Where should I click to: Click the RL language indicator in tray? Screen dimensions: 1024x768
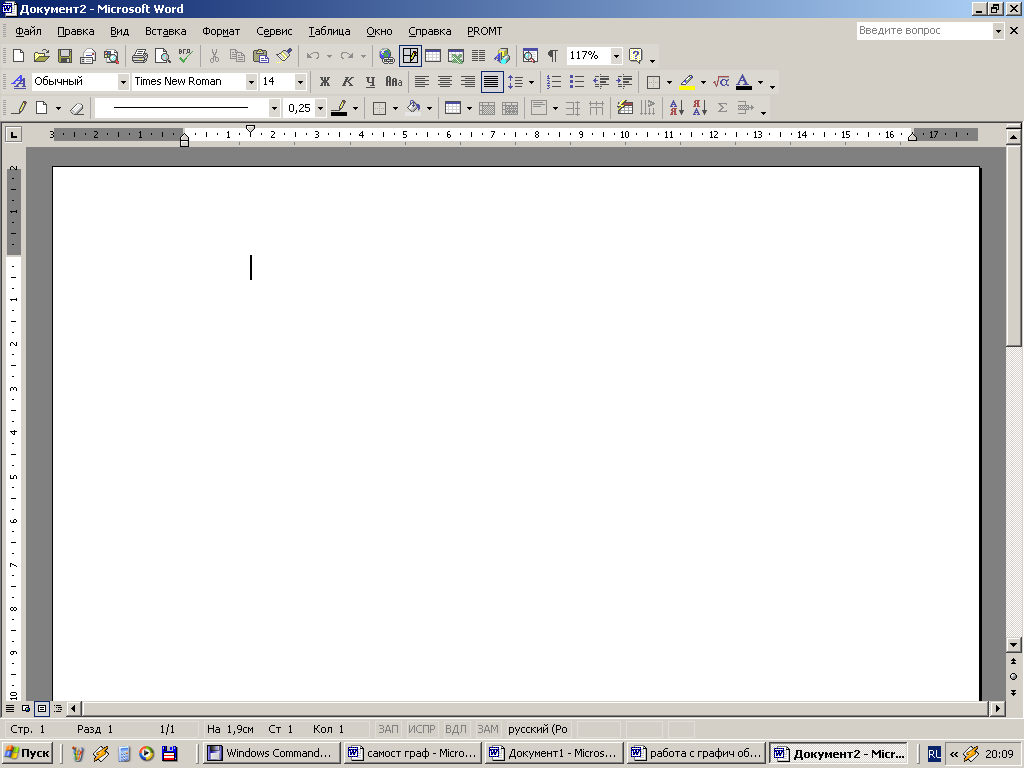pyautogui.click(x=935, y=754)
